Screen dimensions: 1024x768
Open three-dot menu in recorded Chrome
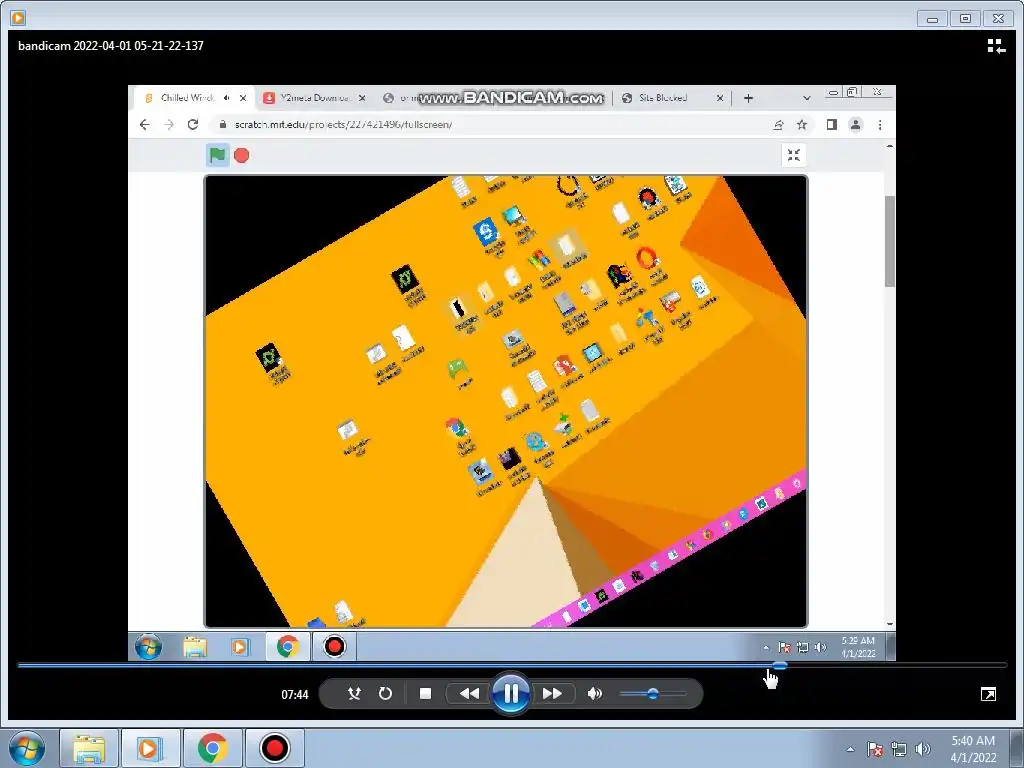880,125
